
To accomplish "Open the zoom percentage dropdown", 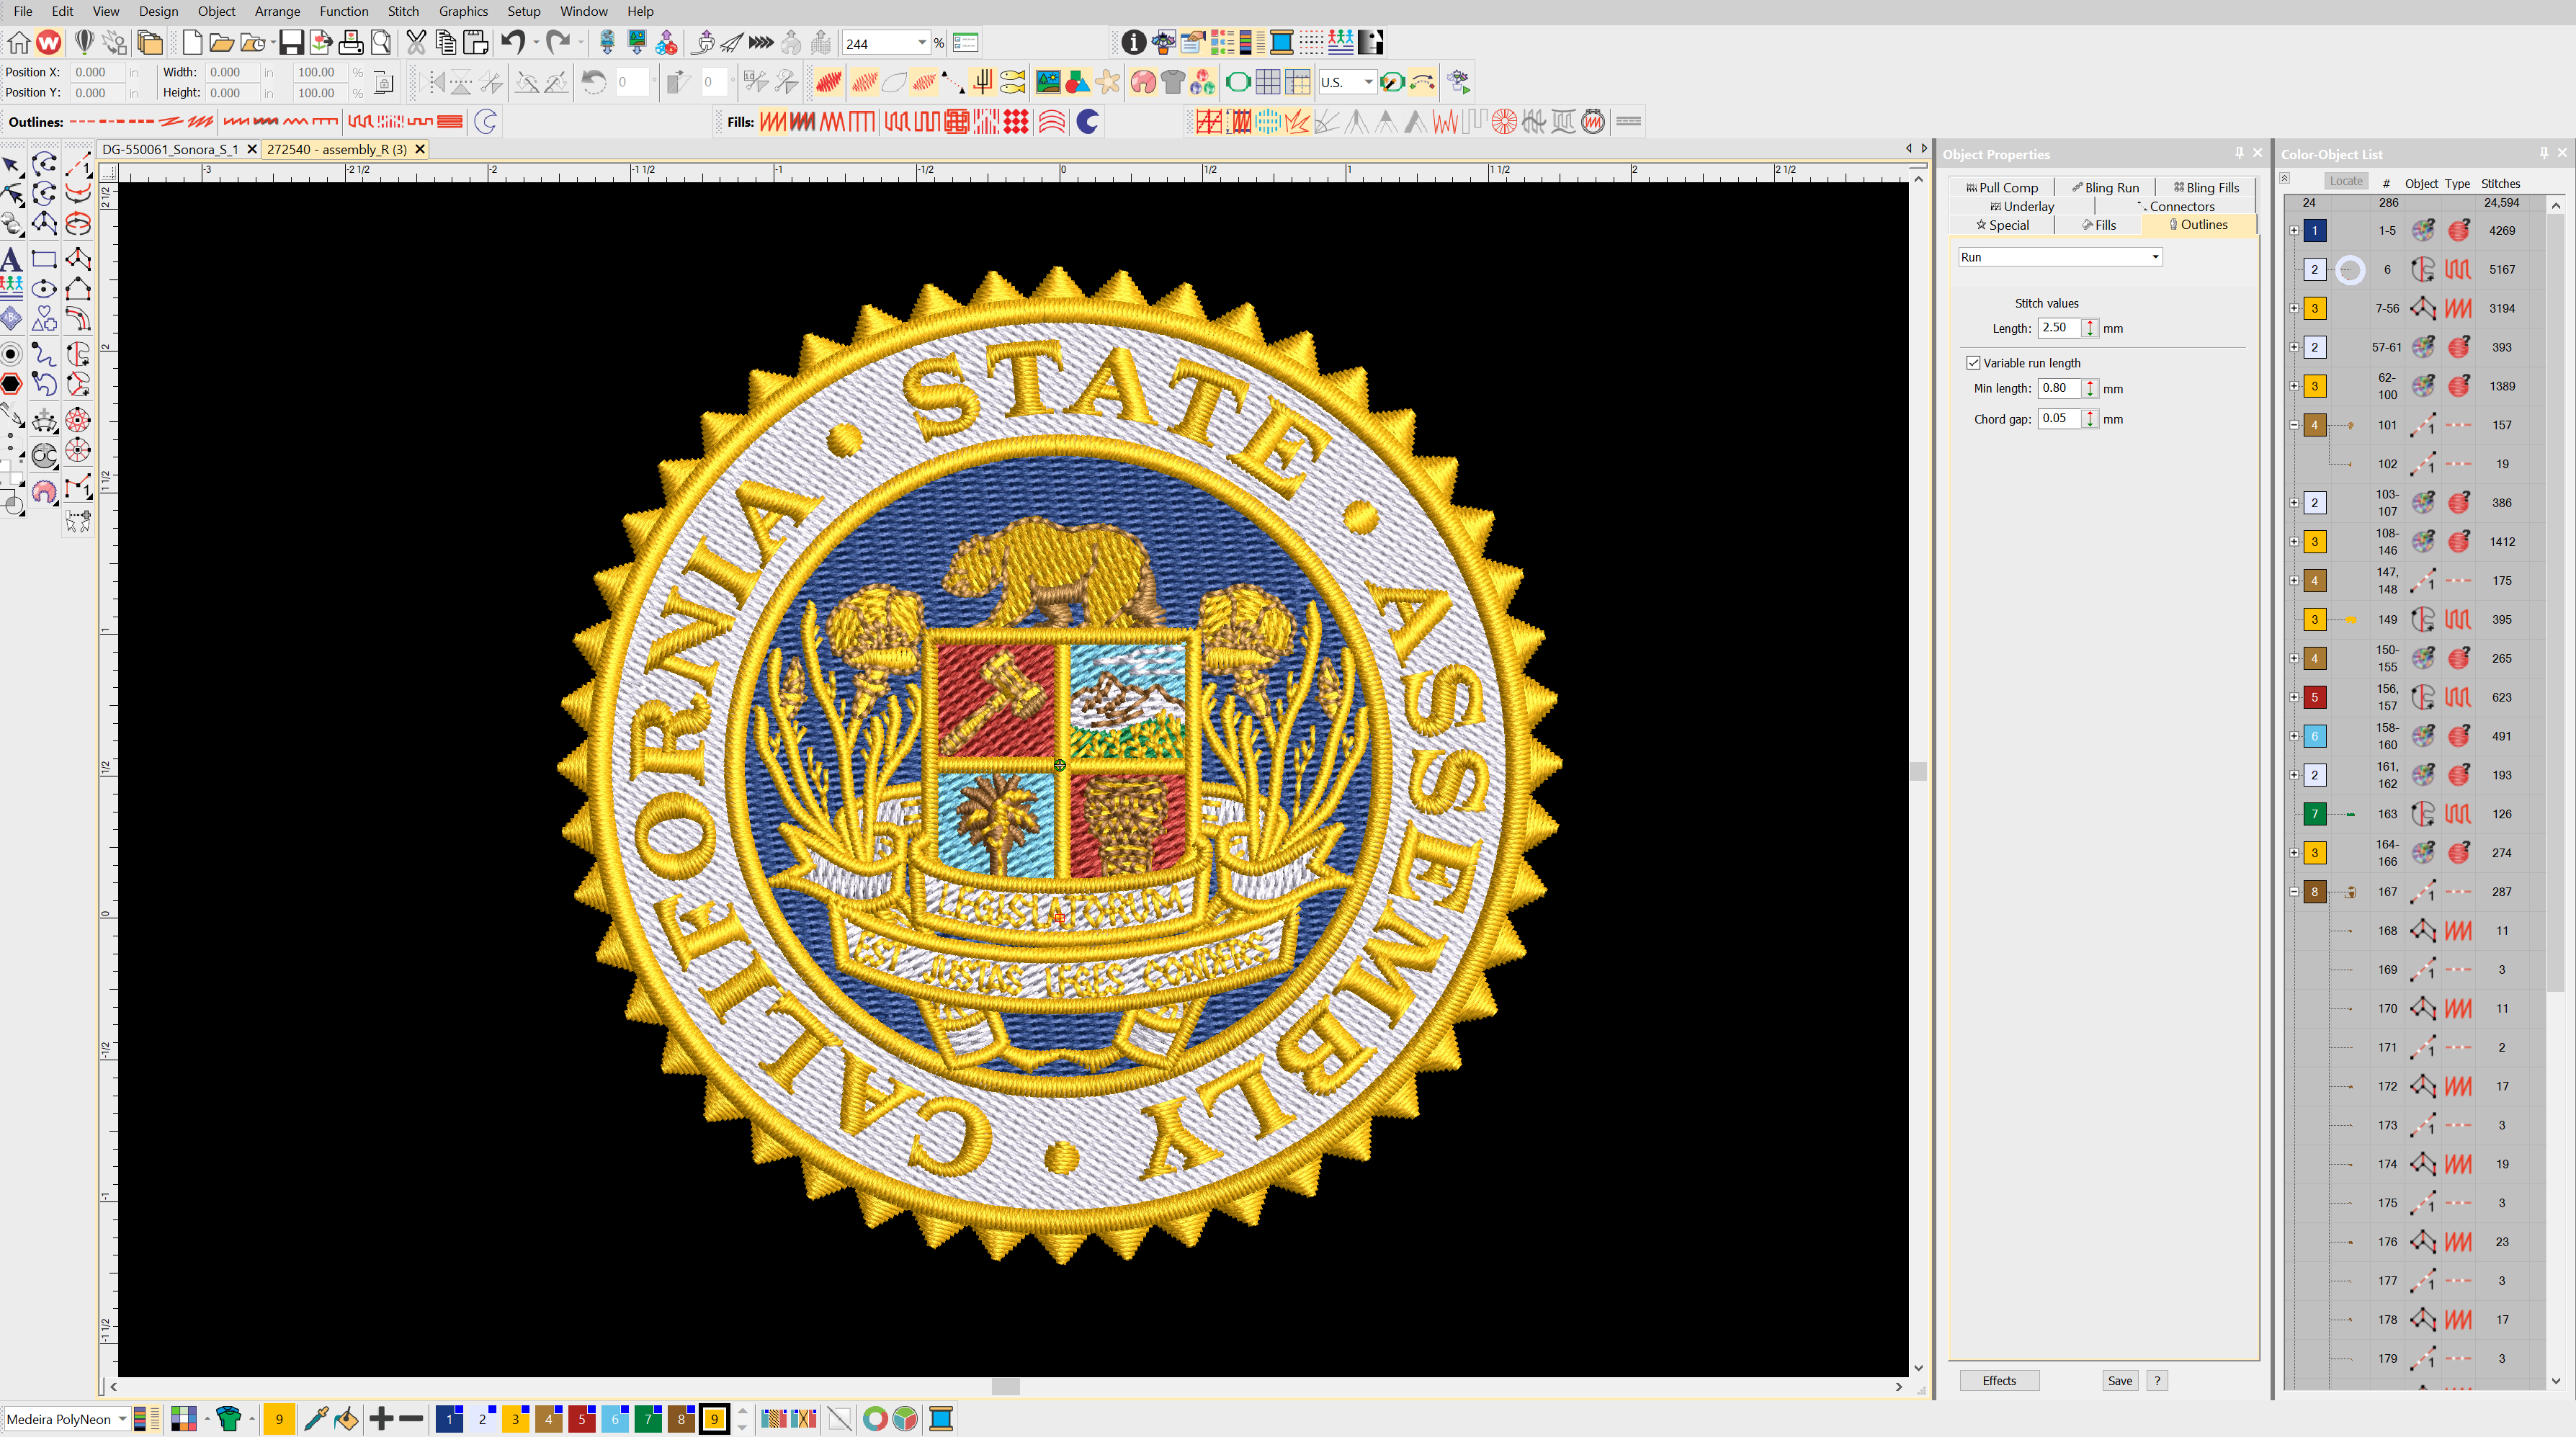I will pyautogui.click(x=921, y=43).
